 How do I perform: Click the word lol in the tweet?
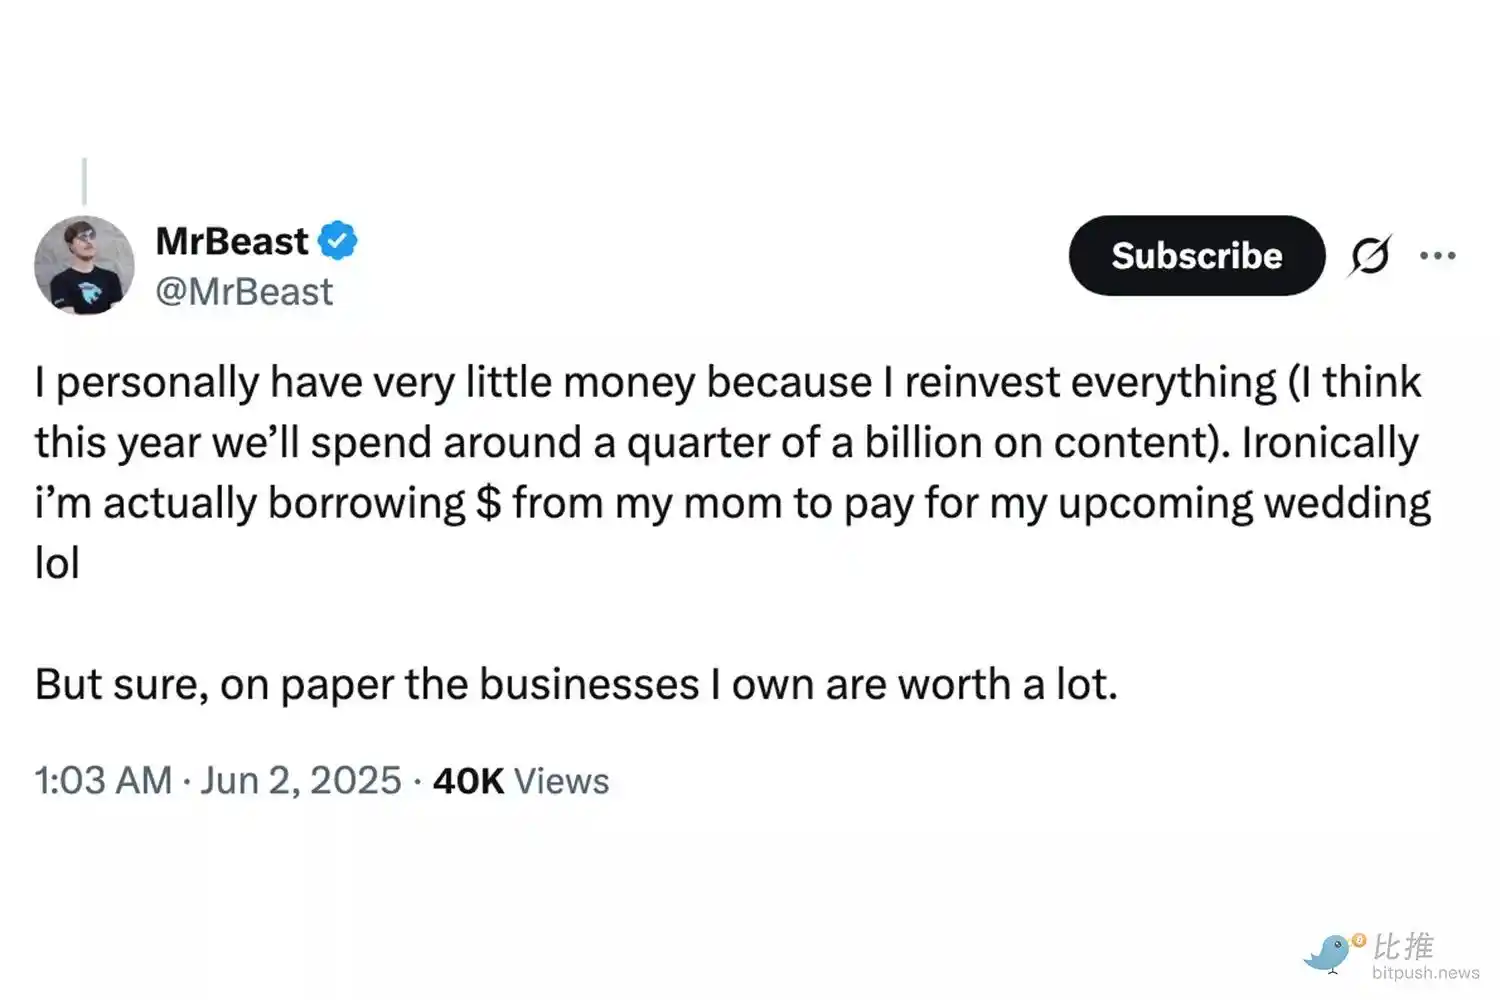coord(55,562)
